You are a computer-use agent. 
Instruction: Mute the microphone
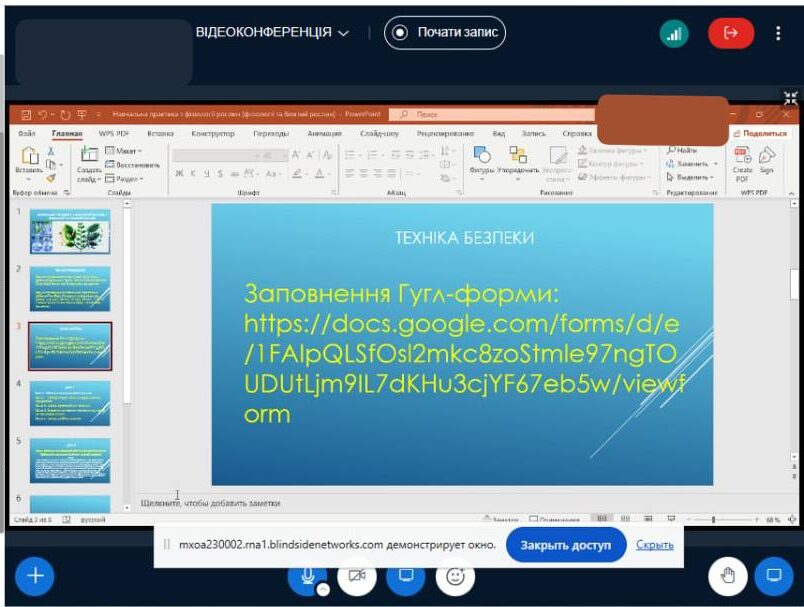pyautogui.click(x=307, y=576)
